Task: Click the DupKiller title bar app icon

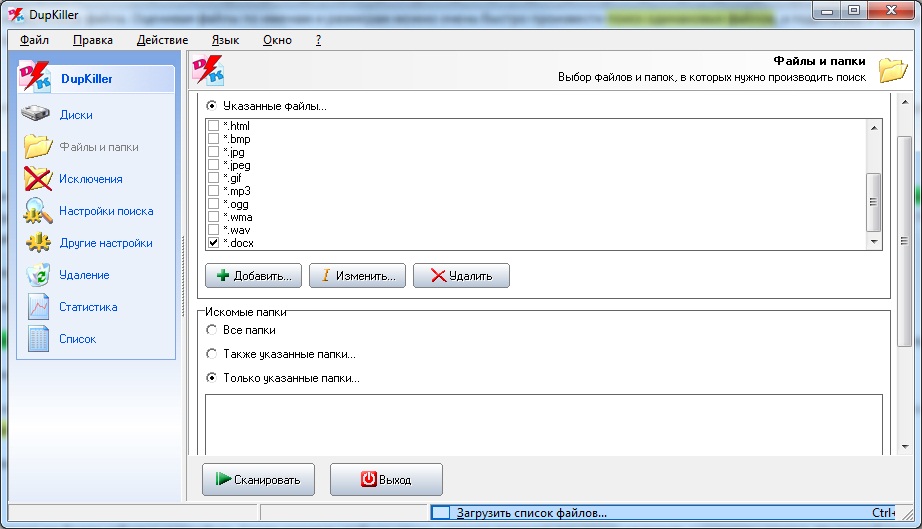Action: click(x=16, y=14)
